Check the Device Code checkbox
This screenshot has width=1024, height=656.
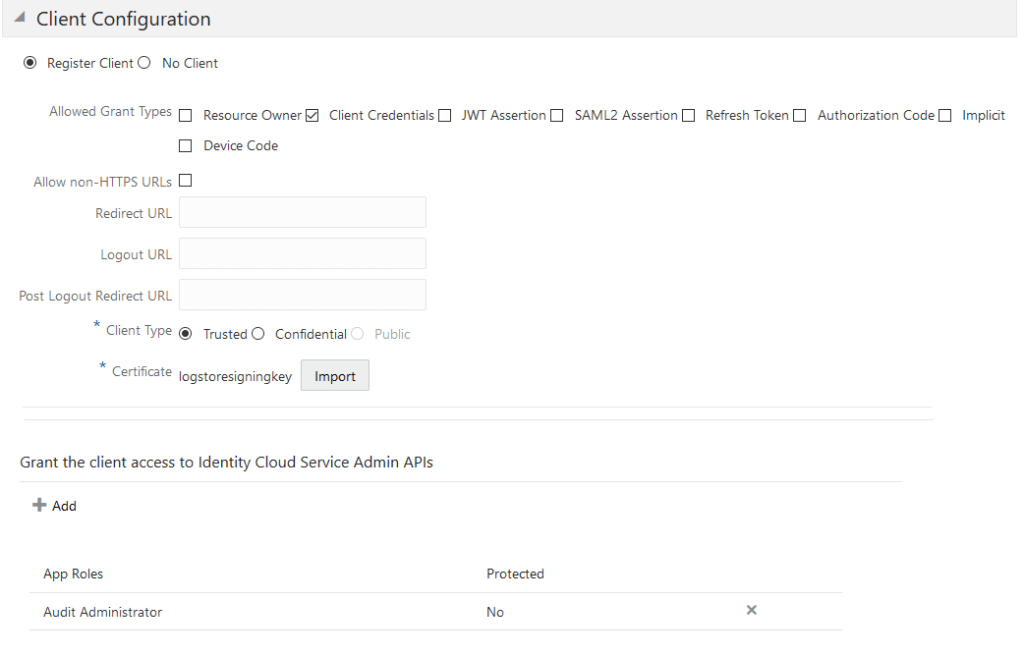tap(185, 146)
